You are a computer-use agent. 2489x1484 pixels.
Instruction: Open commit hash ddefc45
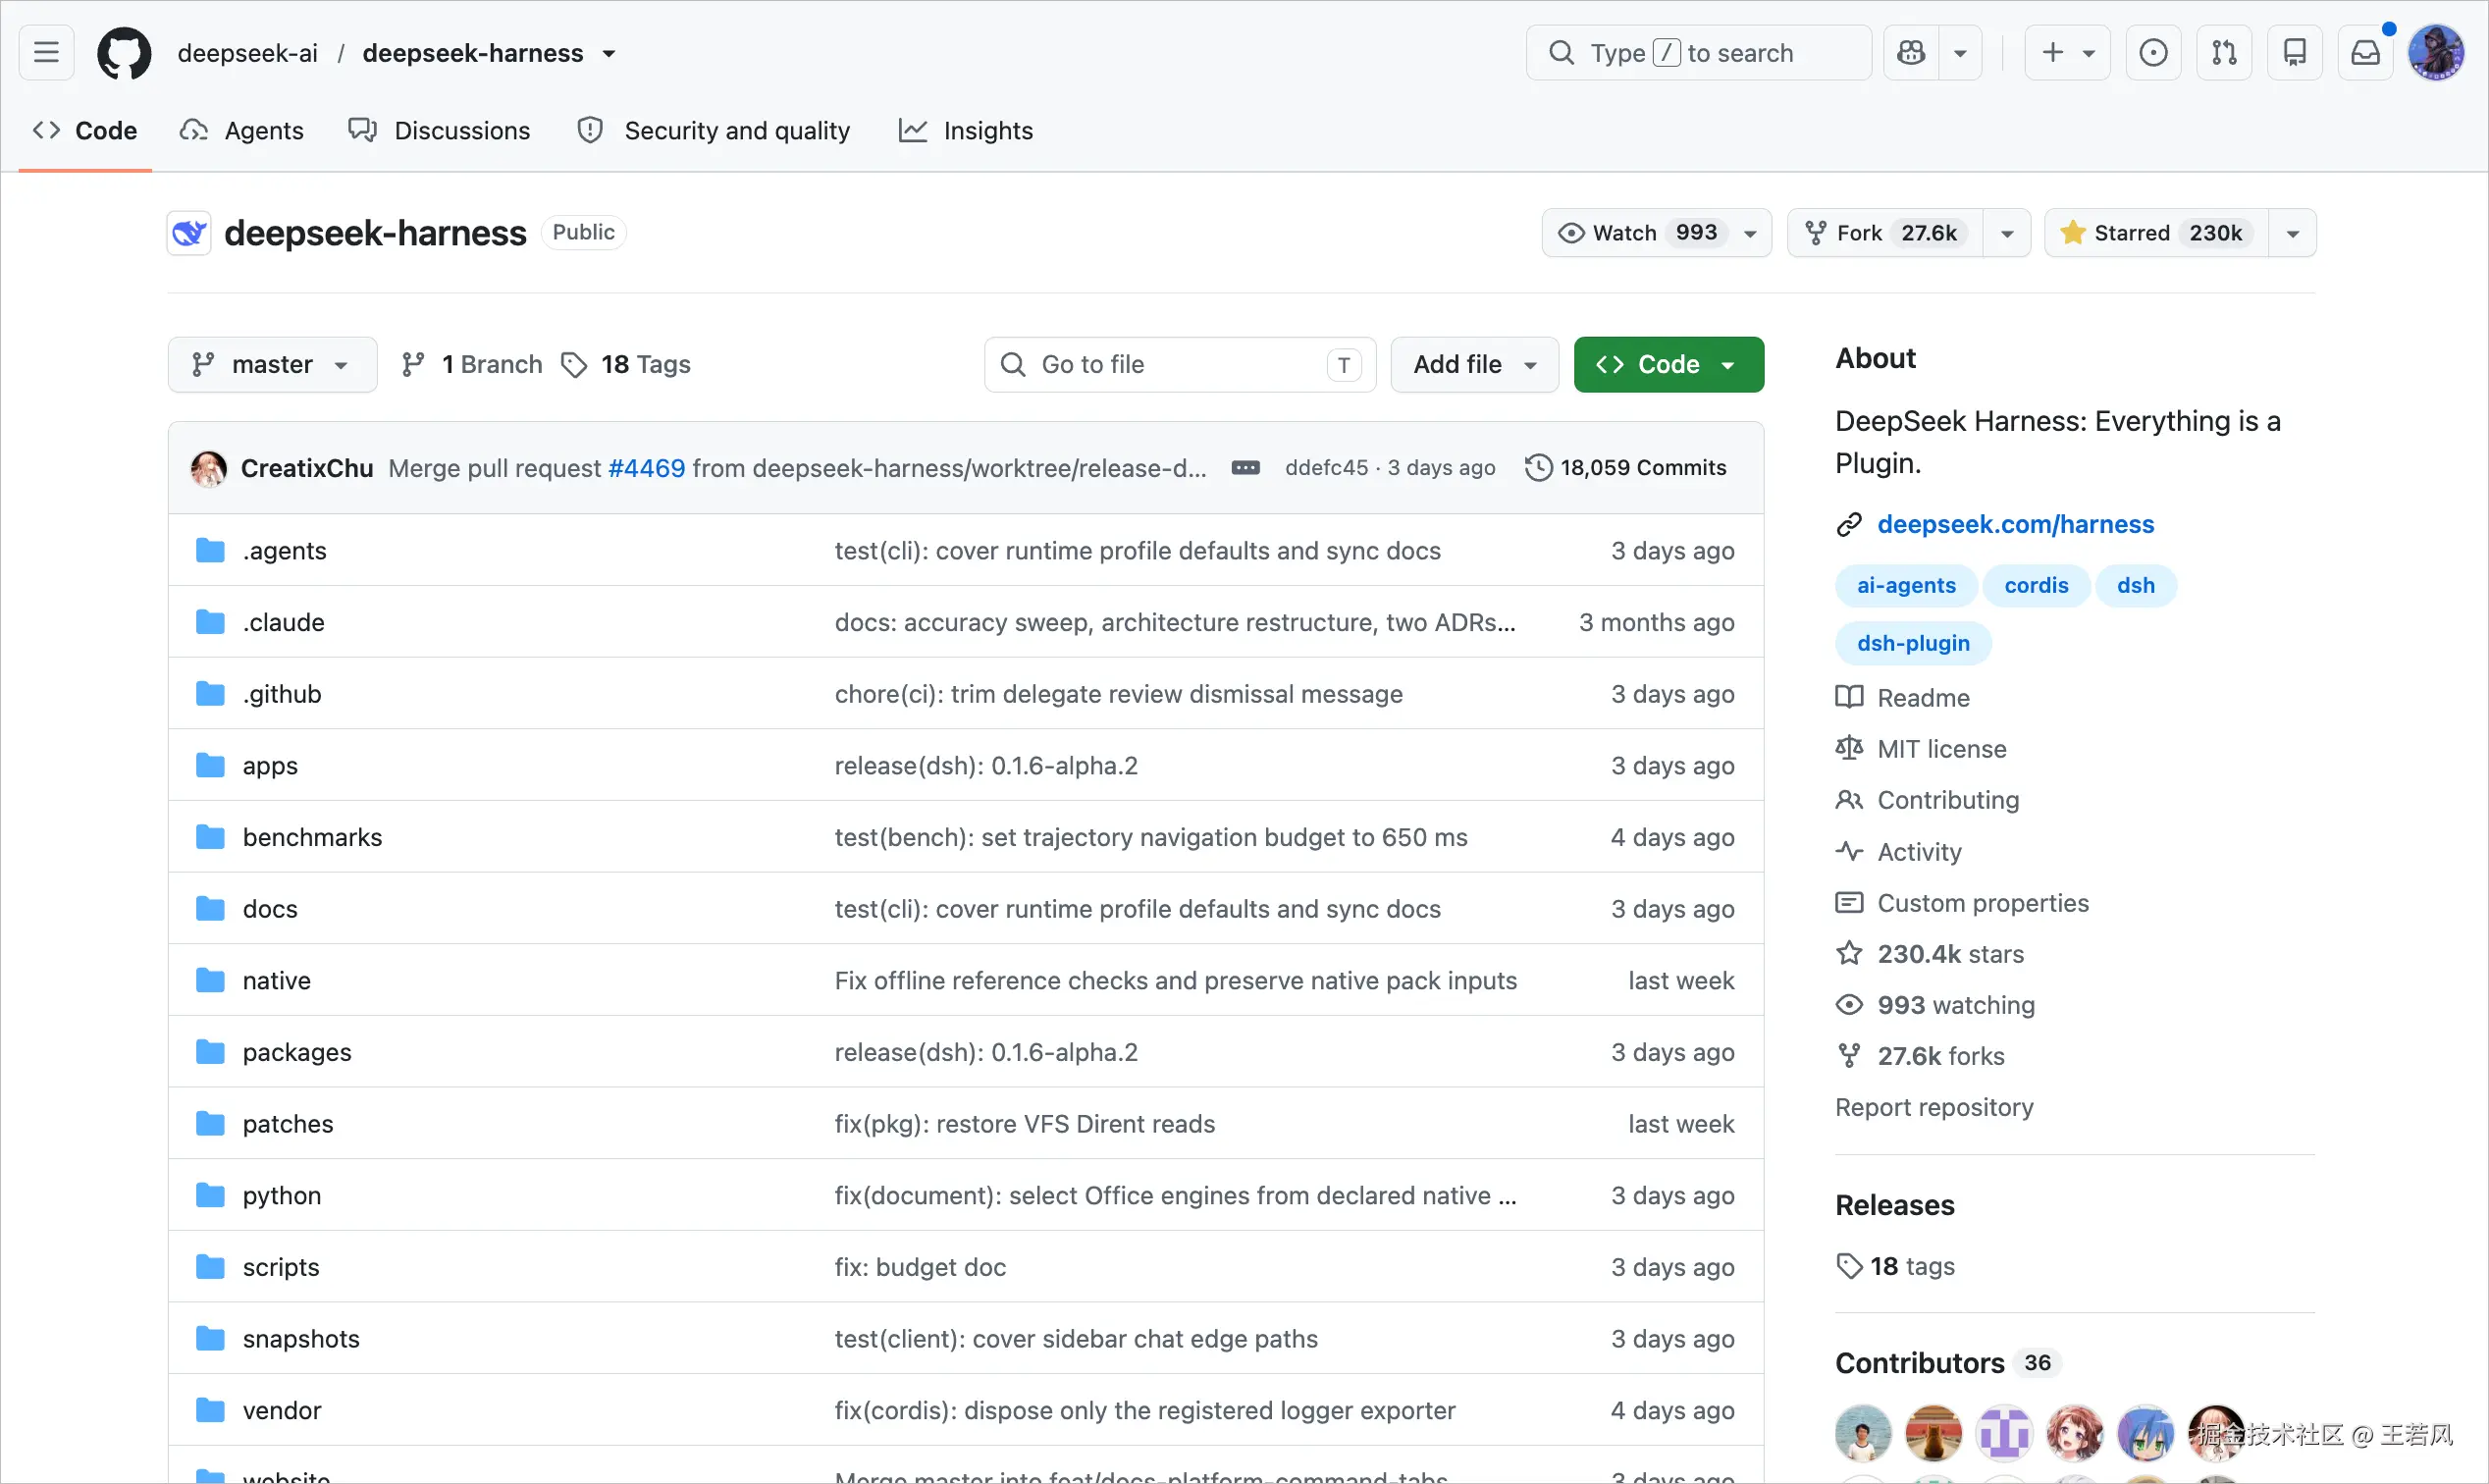pos(1326,468)
